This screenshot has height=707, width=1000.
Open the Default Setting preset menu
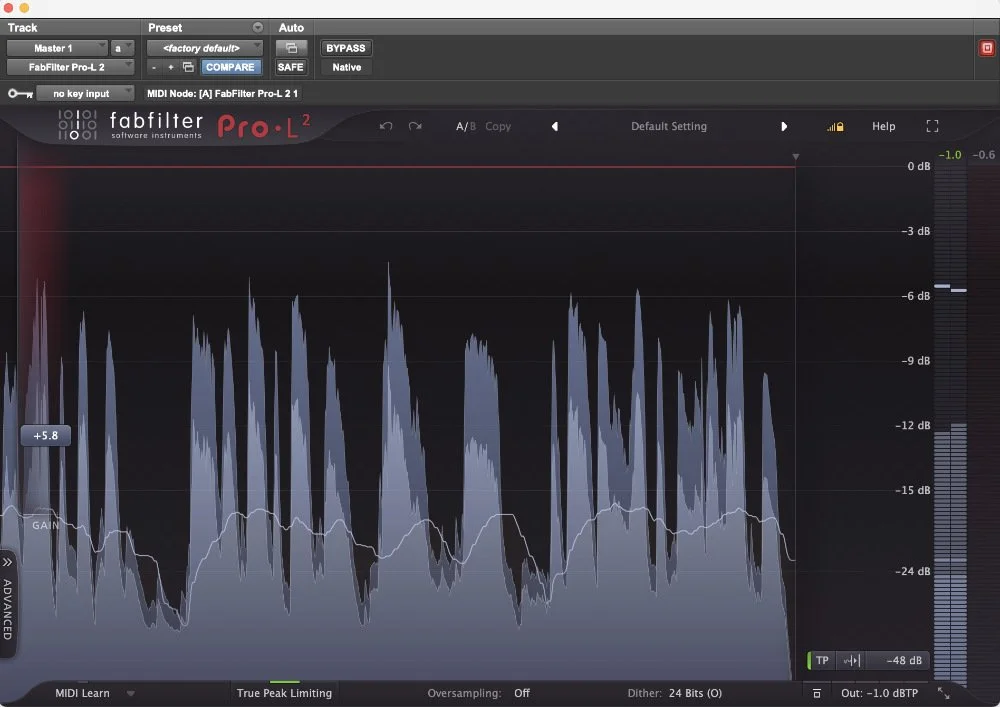point(669,126)
